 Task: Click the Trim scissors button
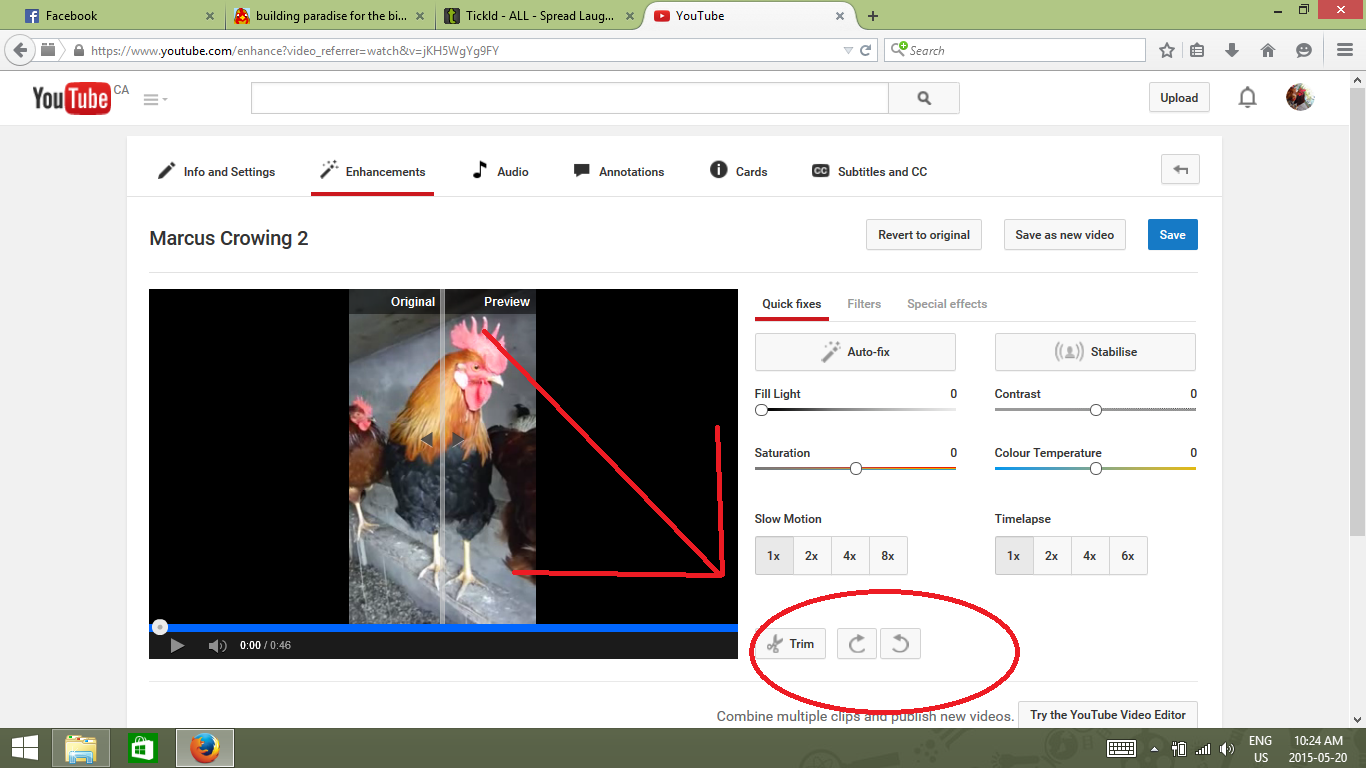tap(790, 644)
